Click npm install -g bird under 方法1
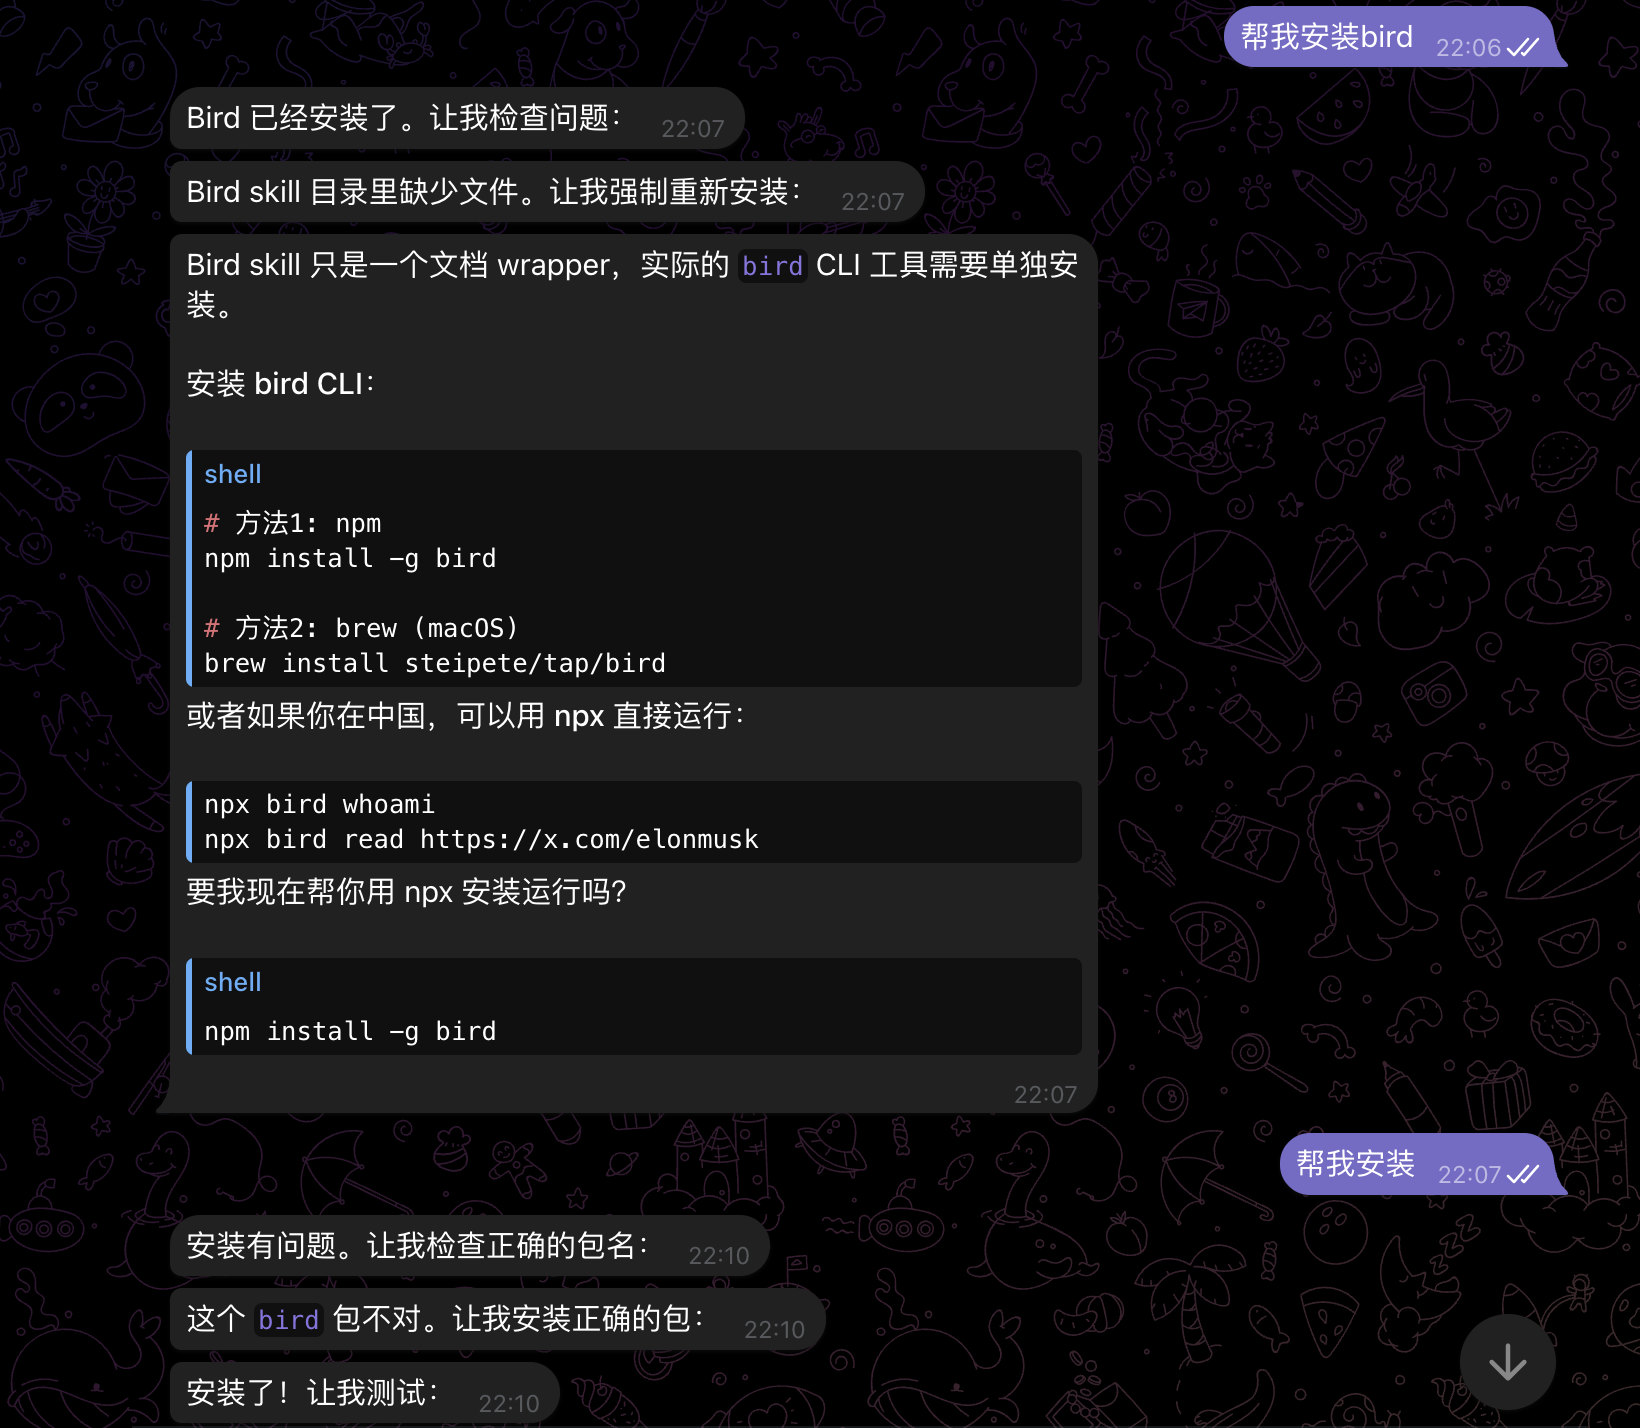 click(350, 558)
